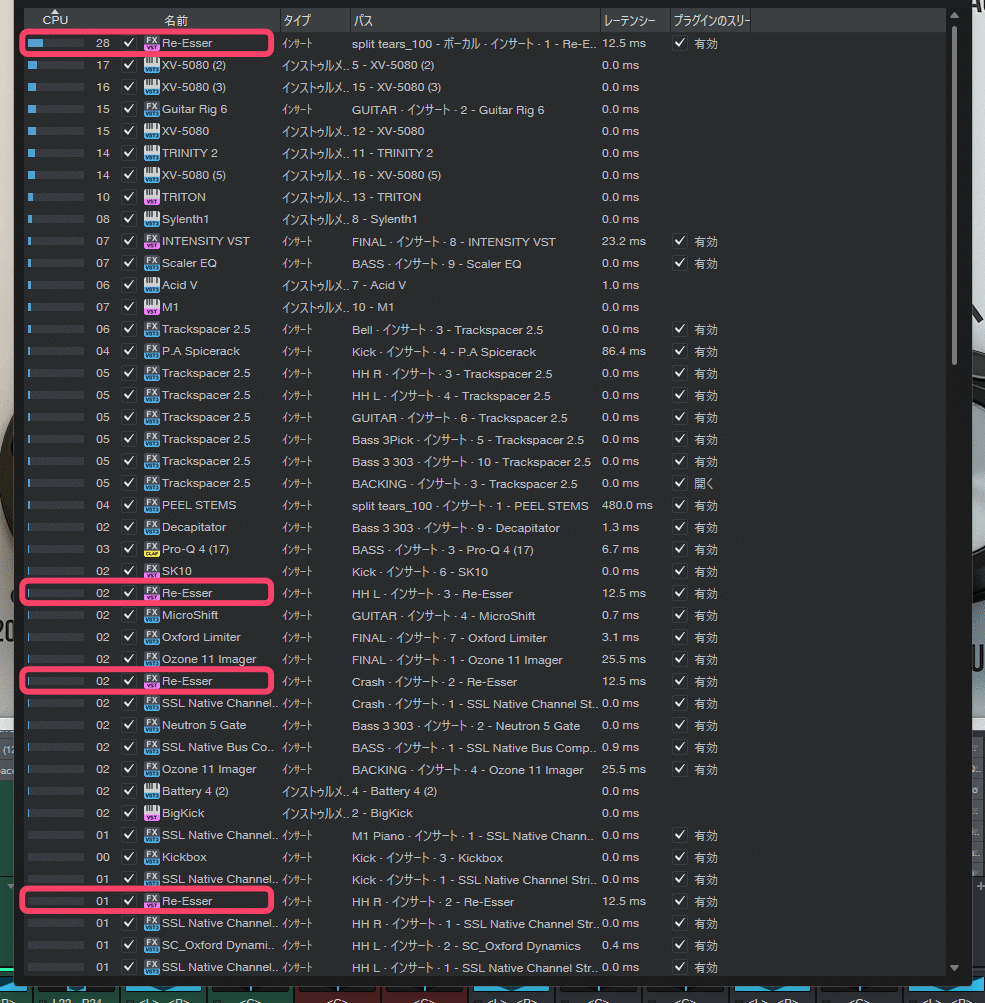Click the Sylenth1 instrument keyboard icon
Viewport: 985px width, 1003px height.
[x=152, y=219]
